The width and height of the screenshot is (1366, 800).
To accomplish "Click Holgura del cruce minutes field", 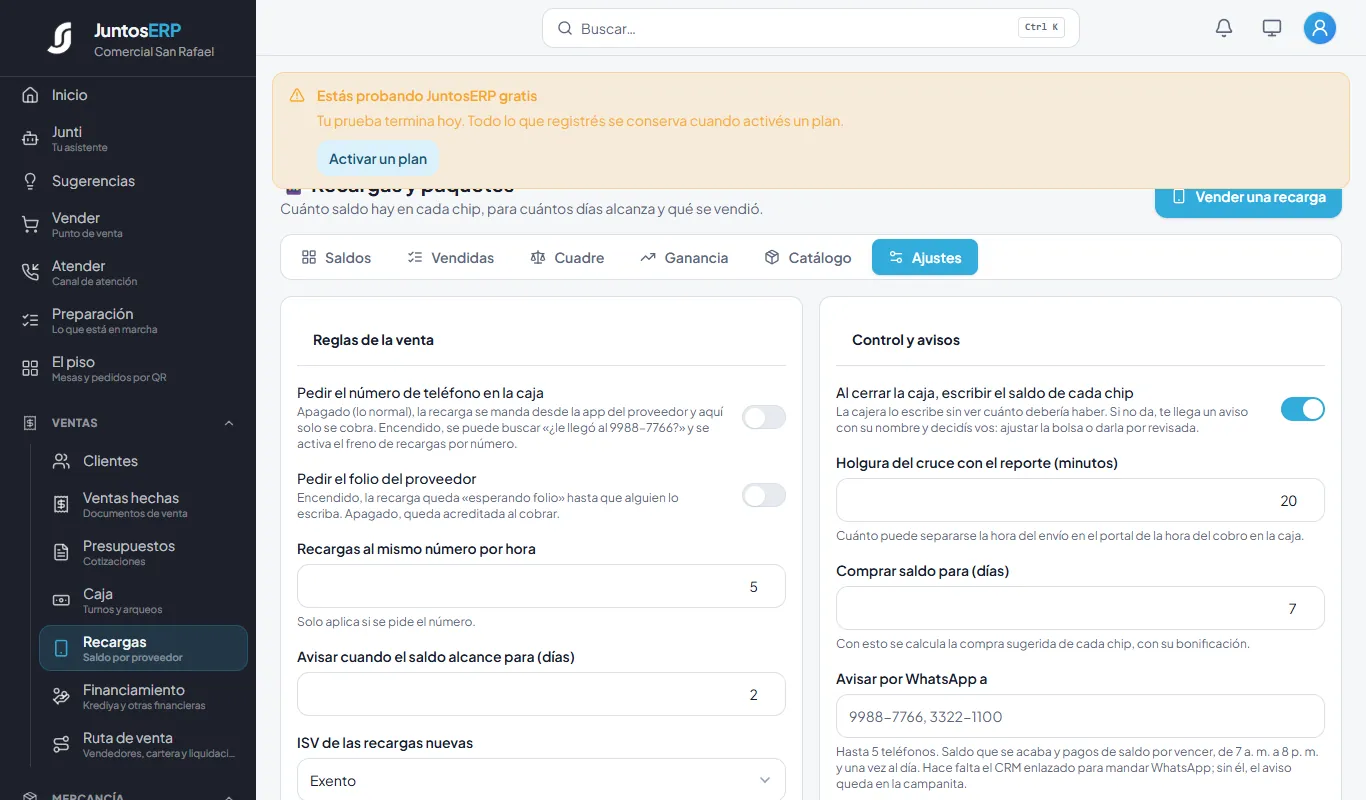I will coord(1080,500).
